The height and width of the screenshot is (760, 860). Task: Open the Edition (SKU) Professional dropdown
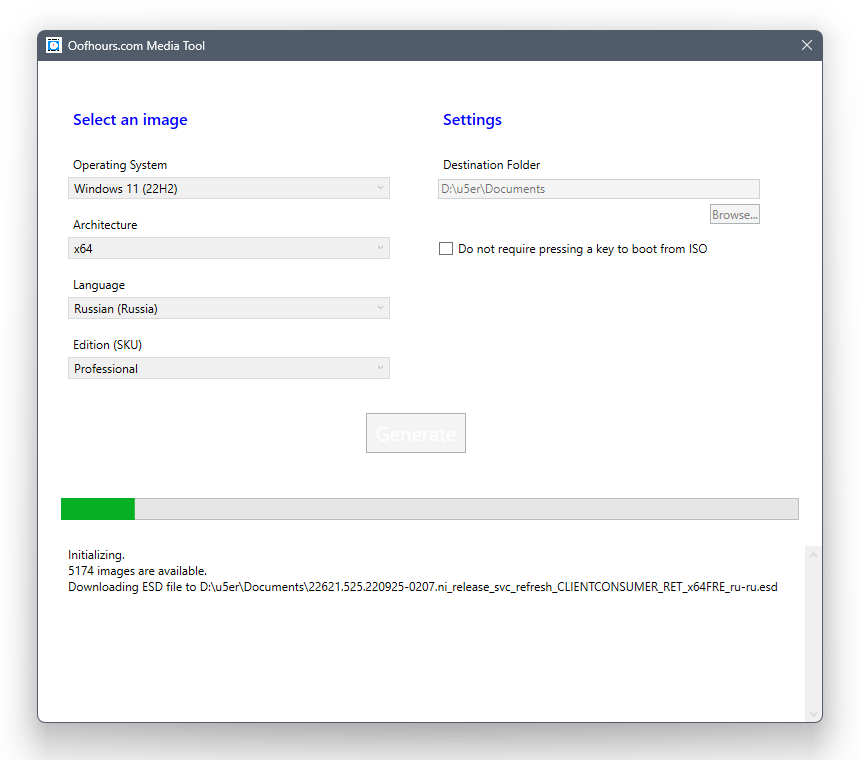coord(229,368)
